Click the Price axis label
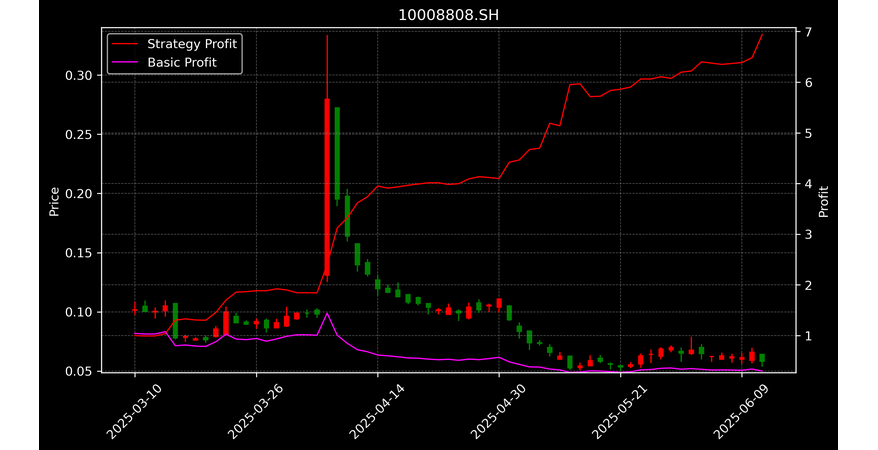878x450 pixels. click(x=54, y=202)
